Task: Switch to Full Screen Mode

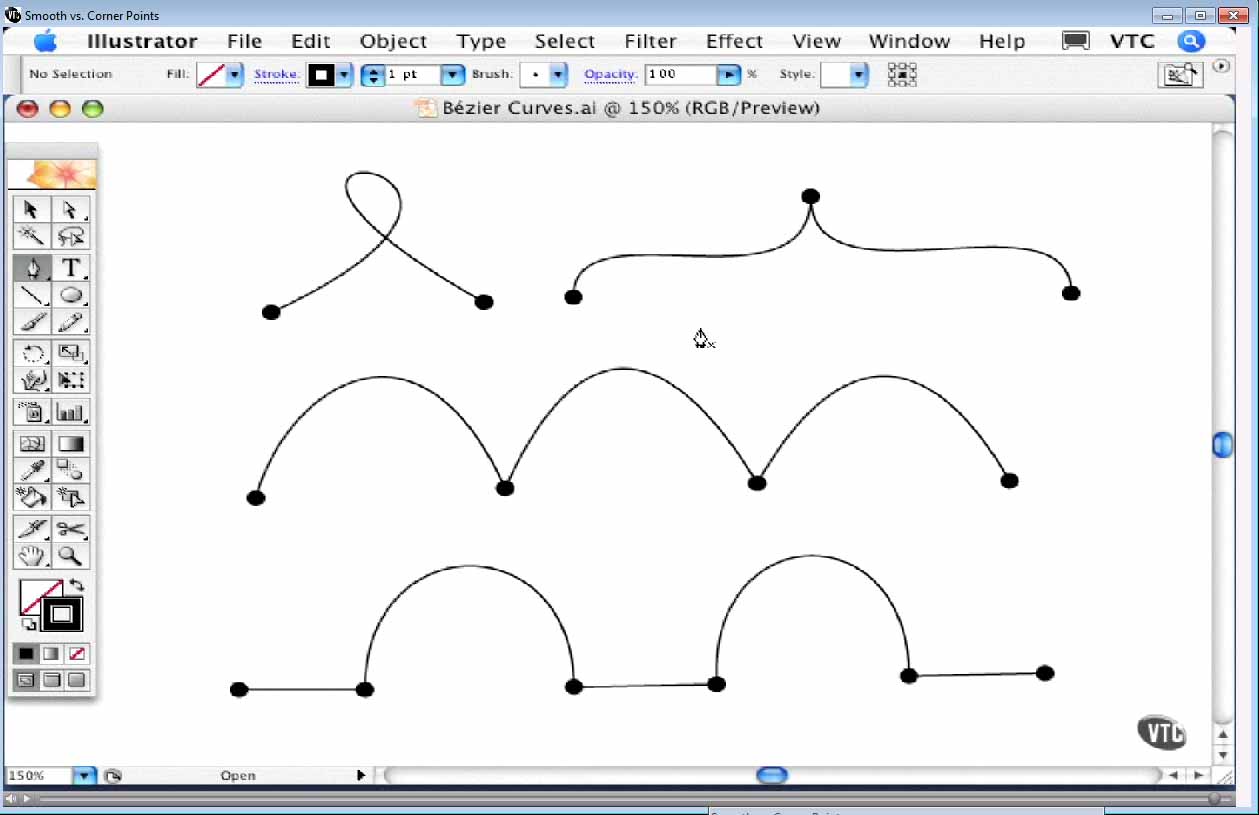Action: 77,680
